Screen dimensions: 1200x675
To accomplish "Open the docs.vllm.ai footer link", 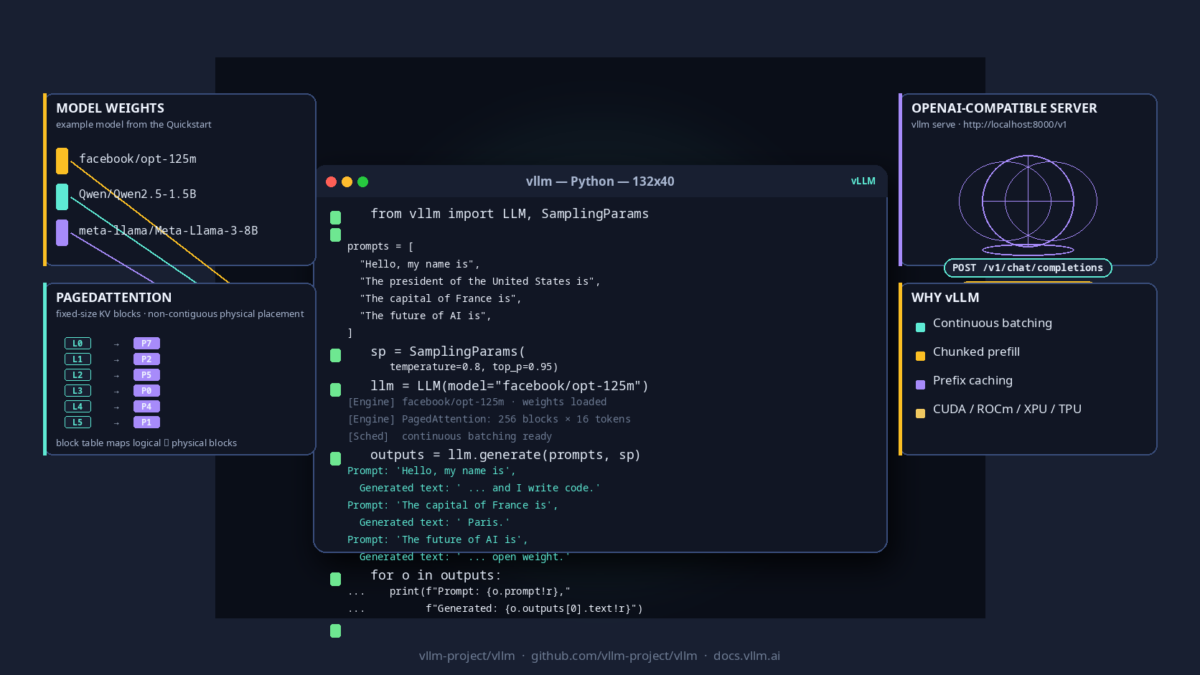I will pyautogui.click(x=747, y=656).
